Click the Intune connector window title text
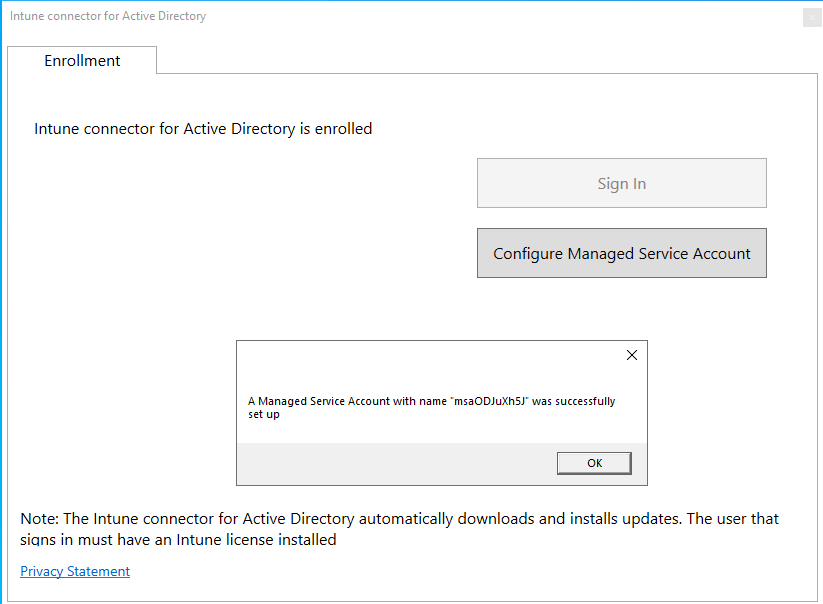823x604 pixels. (108, 16)
